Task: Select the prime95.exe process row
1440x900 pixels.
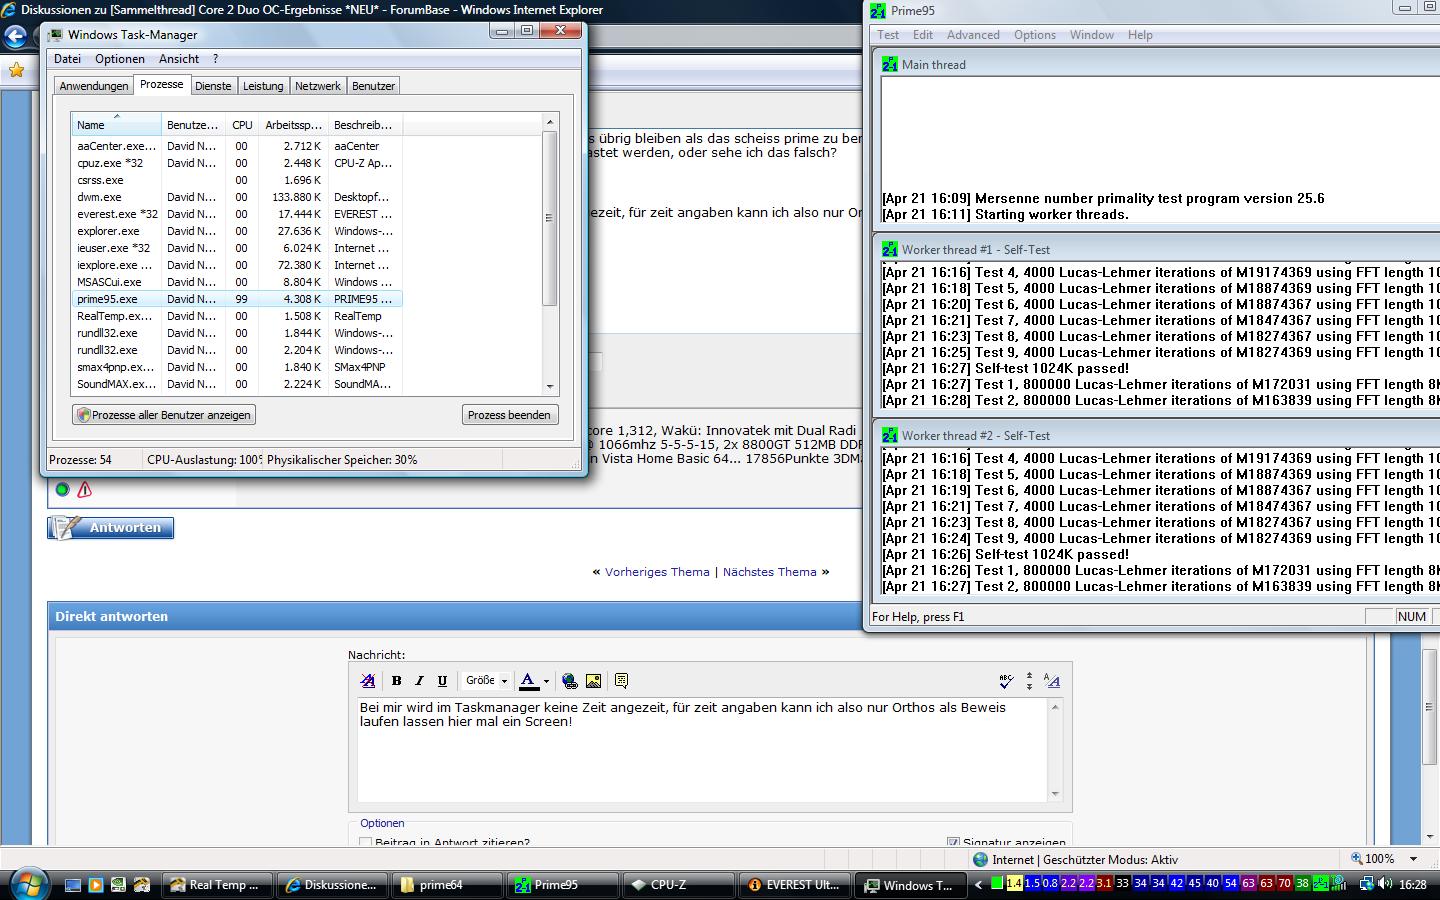Action: (x=237, y=299)
